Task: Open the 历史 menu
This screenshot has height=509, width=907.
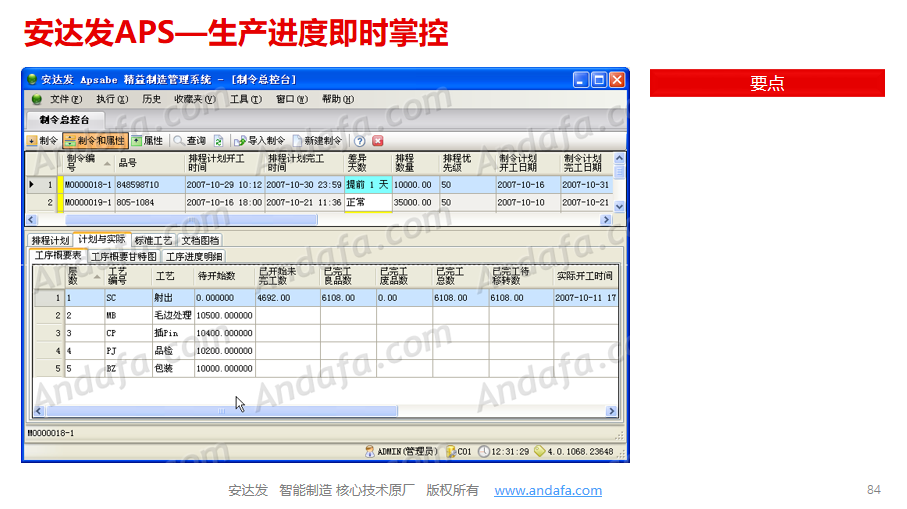Action: [x=152, y=99]
